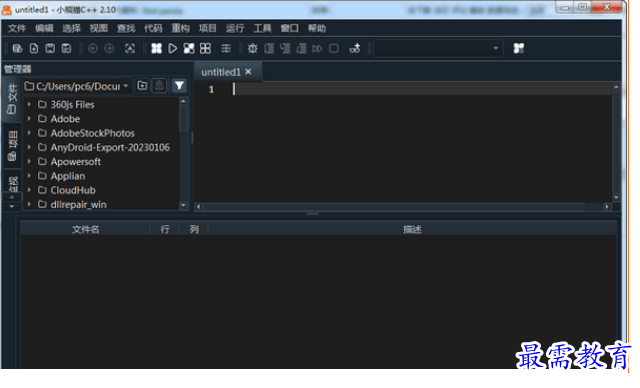Click the Continue fast-forward debug icon
Image resolution: width=640 pixels, height=388 pixels.
coord(317,49)
